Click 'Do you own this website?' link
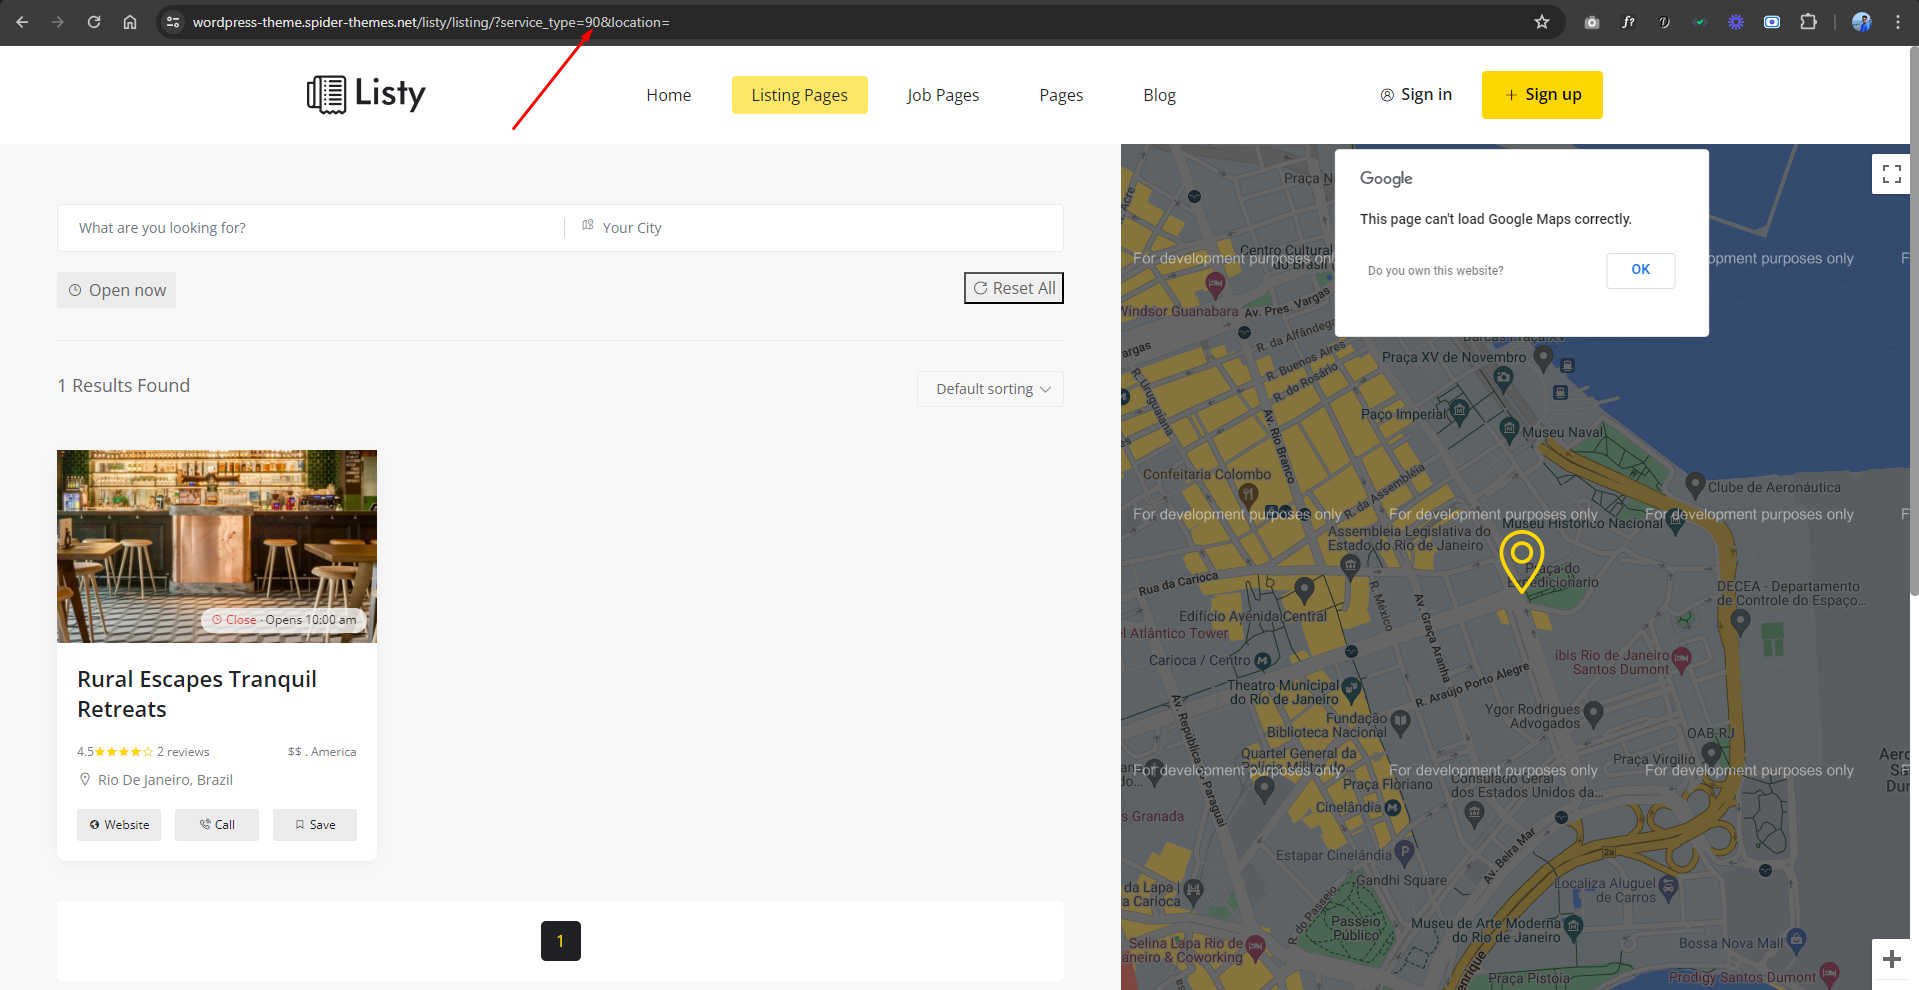1919x990 pixels. [x=1435, y=271]
